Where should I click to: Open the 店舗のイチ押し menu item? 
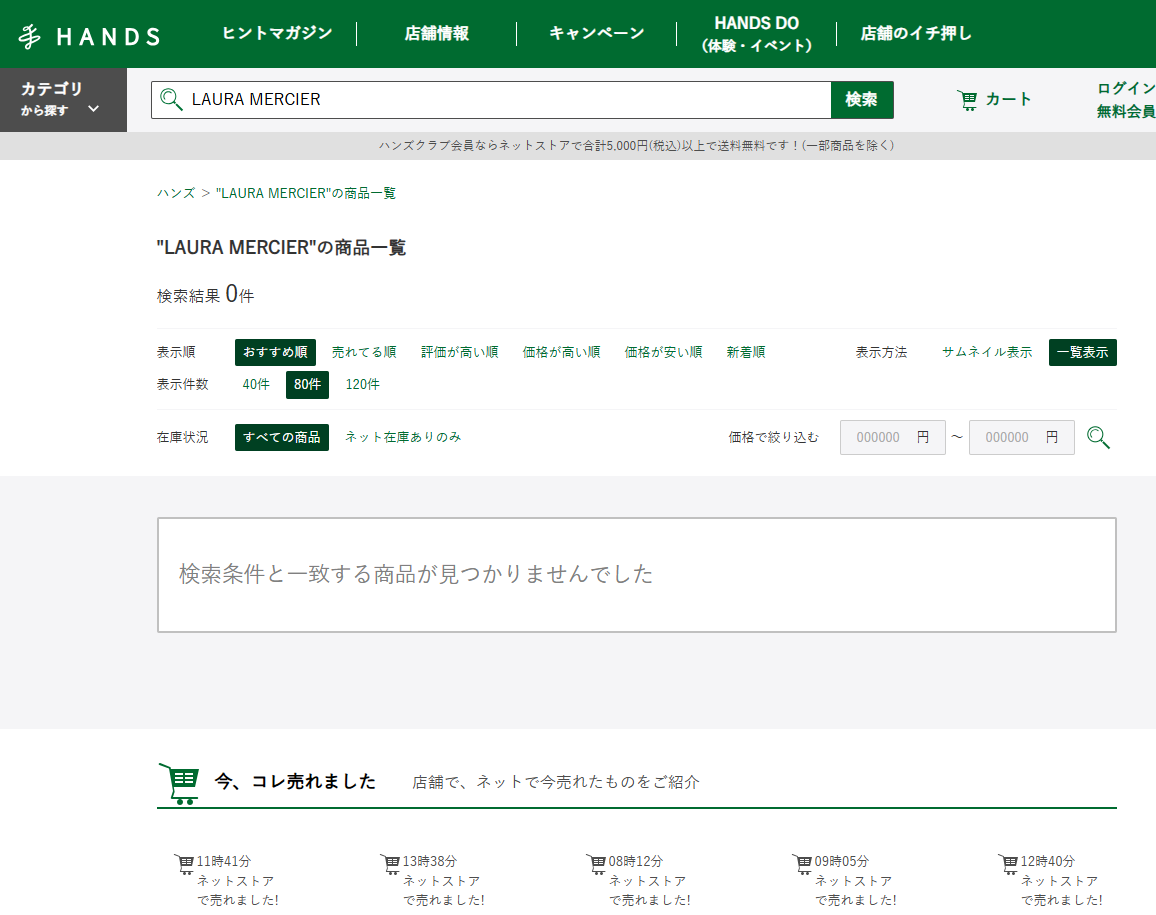[916, 33]
